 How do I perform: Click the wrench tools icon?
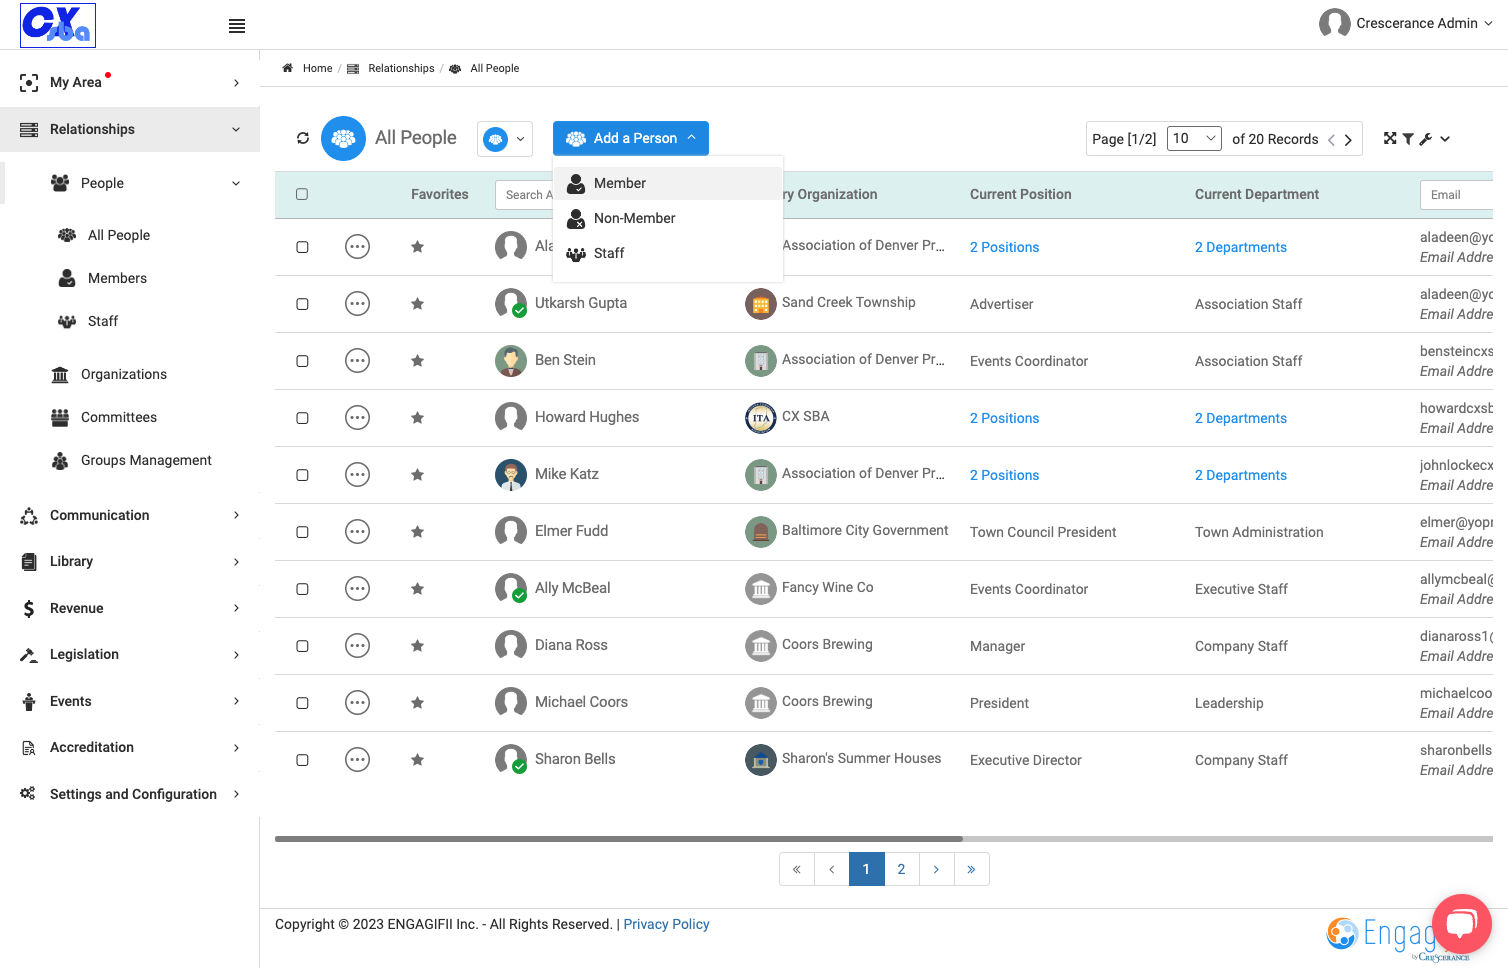coord(1426,139)
